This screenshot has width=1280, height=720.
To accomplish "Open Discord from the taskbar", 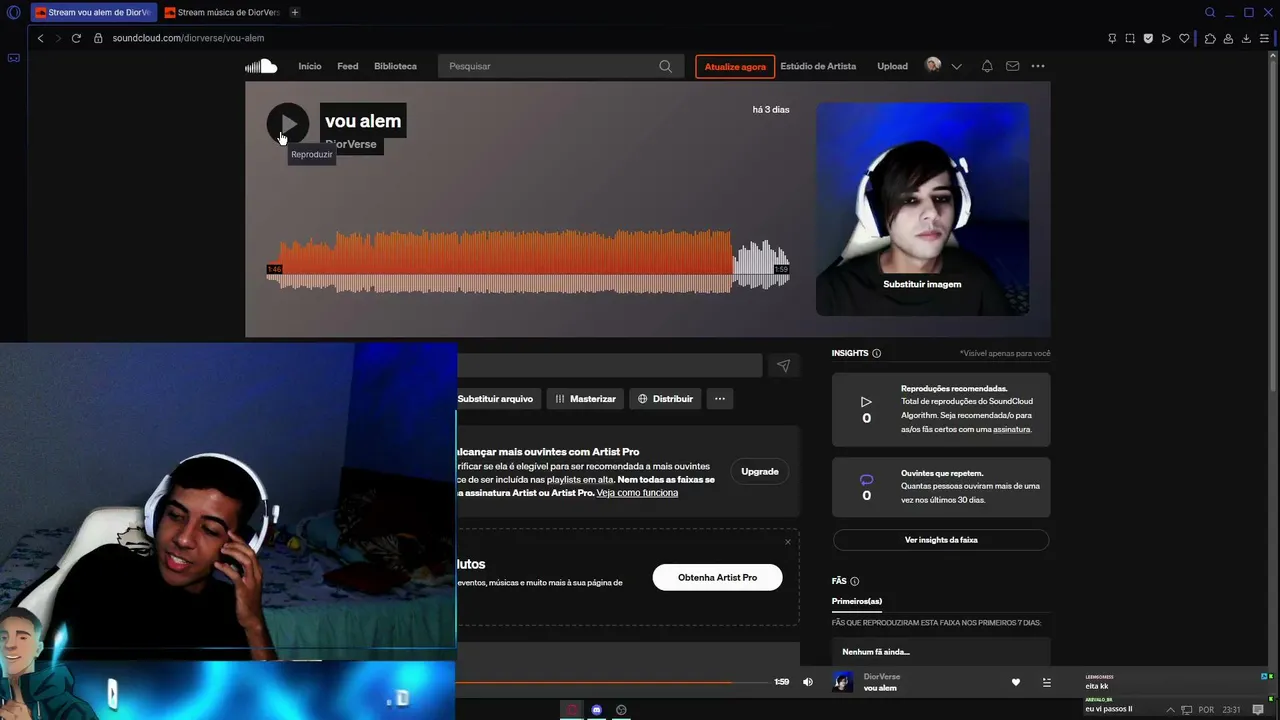I will click(x=597, y=710).
